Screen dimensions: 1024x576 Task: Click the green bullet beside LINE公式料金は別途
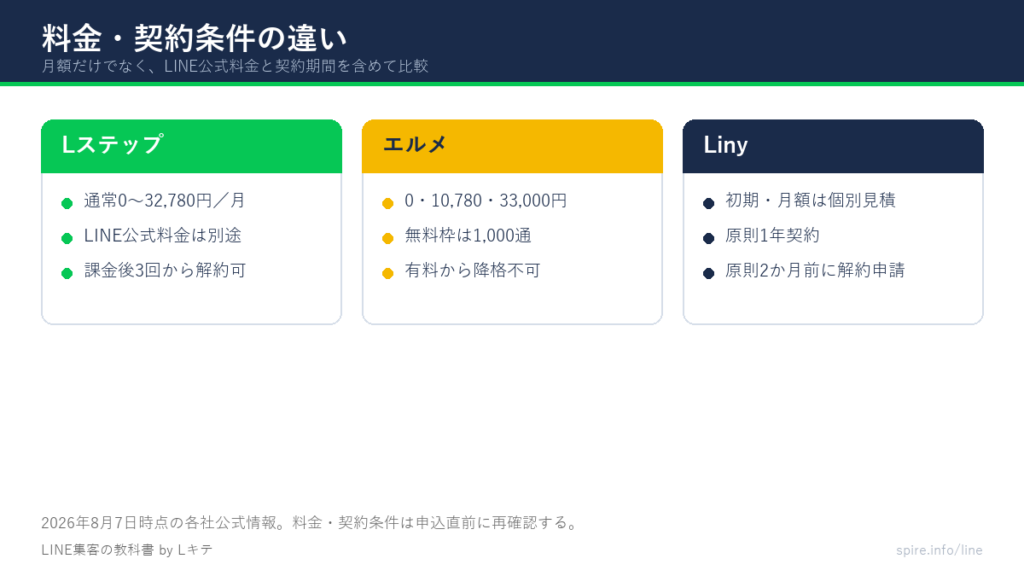[x=67, y=238]
